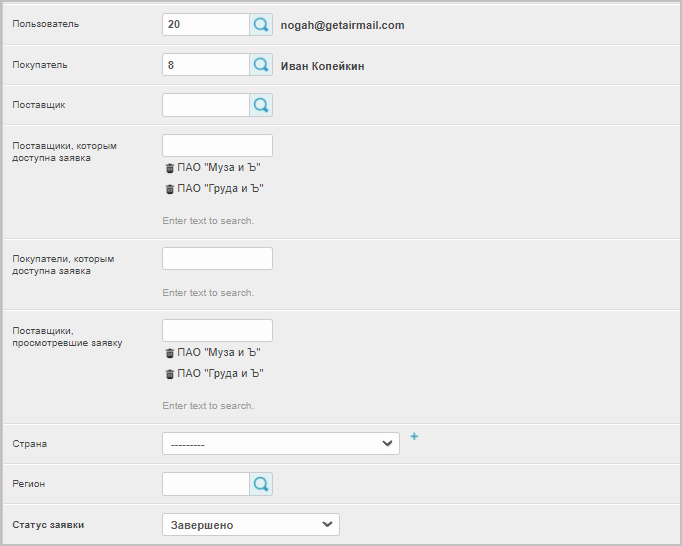Screen dimensions: 682x546
Task: Delete "Груда и Ъ" from suppliers with access
Action: pyautogui.click(x=169, y=189)
